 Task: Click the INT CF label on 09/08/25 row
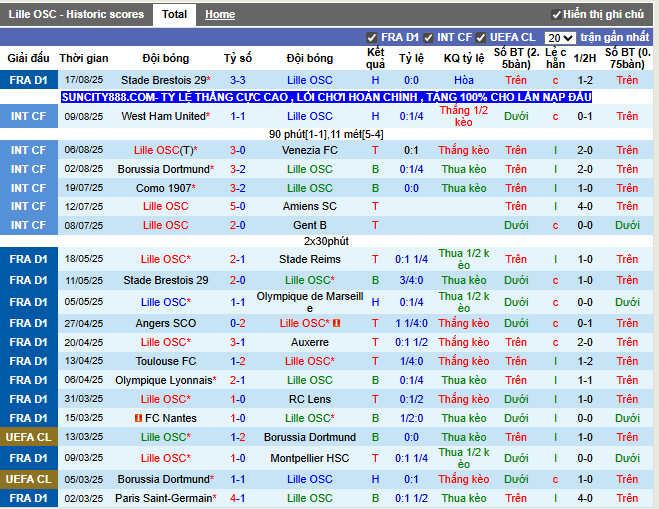tap(29, 116)
